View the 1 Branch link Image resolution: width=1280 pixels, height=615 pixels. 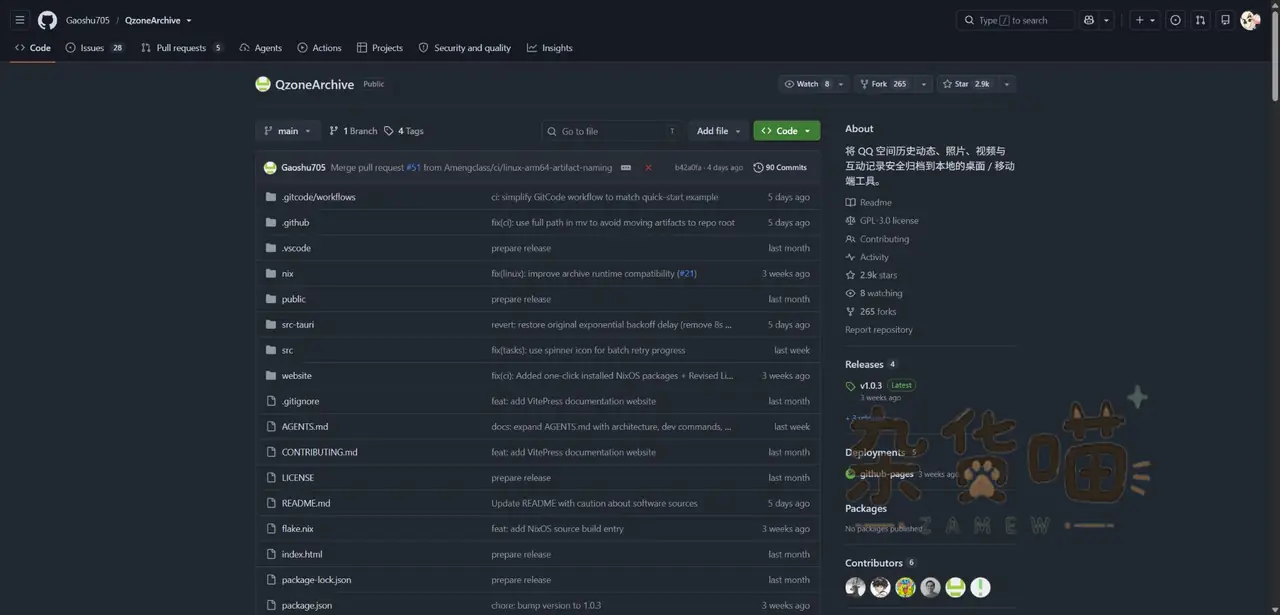pos(353,131)
